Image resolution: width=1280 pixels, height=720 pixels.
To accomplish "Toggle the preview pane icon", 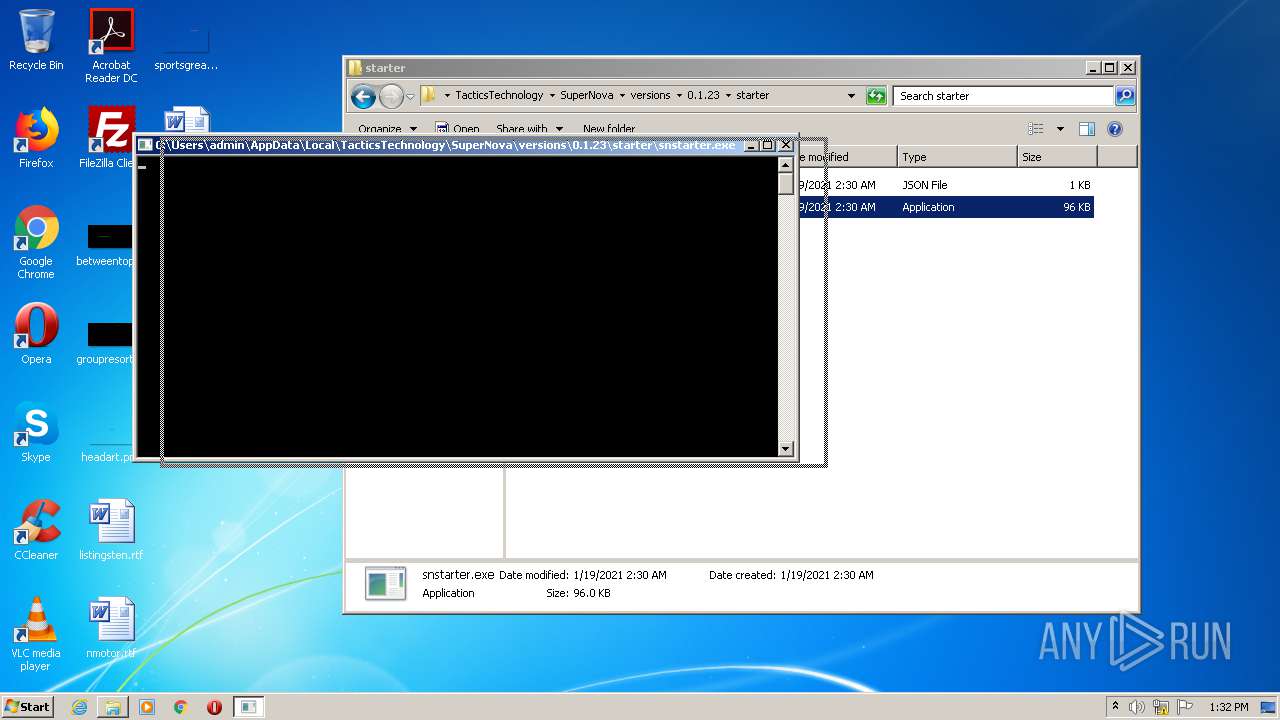I will click(x=1087, y=129).
